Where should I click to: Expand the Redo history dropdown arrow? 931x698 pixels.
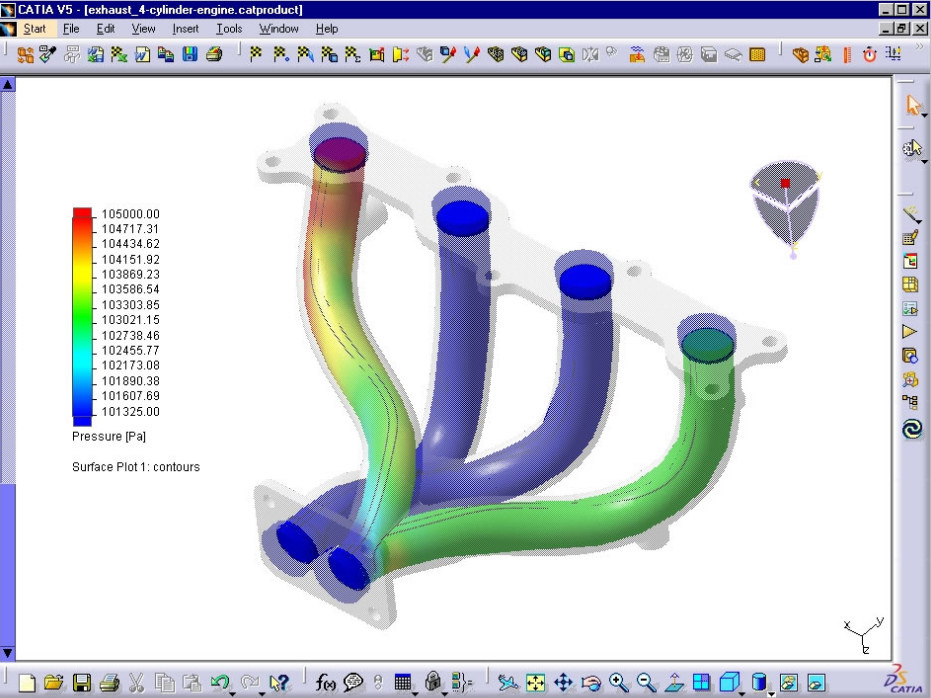(262, 693)
